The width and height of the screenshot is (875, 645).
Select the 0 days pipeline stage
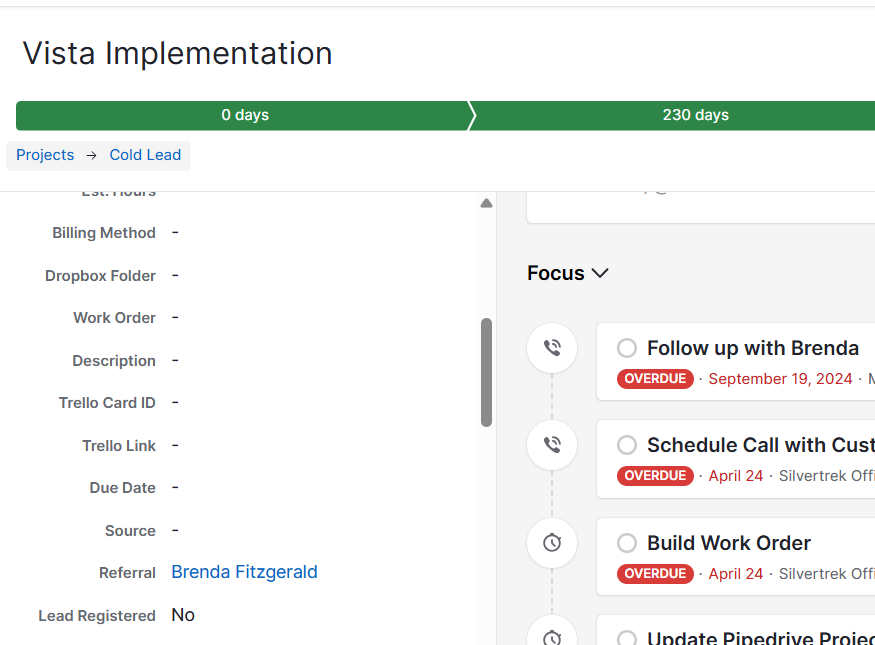pos(244,115)
